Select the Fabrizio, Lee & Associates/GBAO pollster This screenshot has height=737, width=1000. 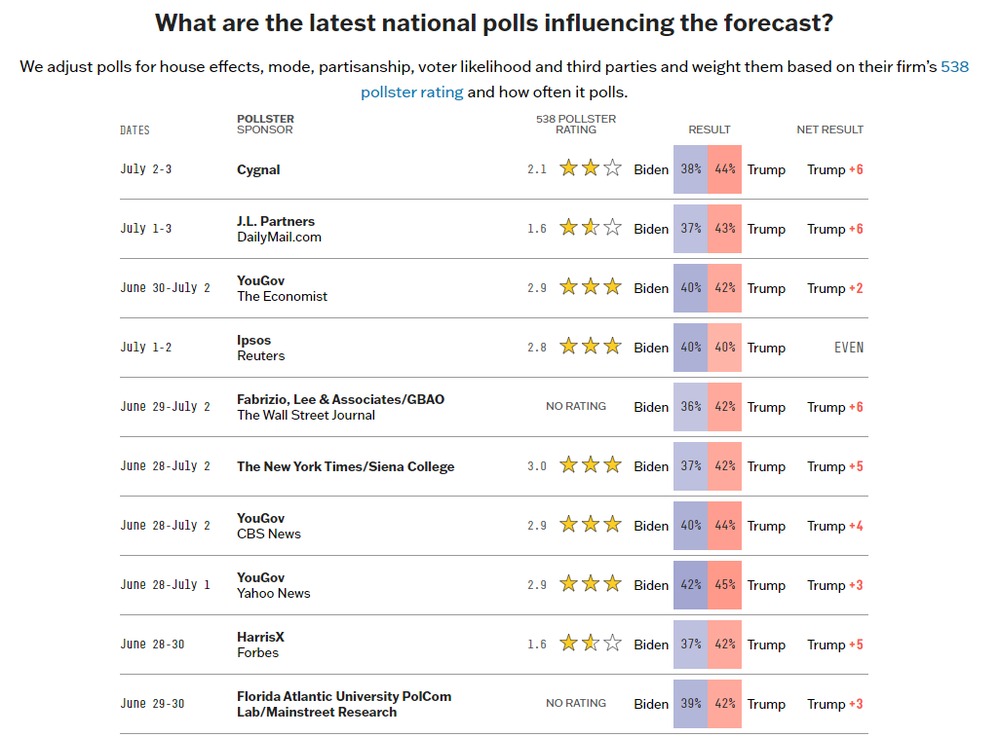point(341,399)
